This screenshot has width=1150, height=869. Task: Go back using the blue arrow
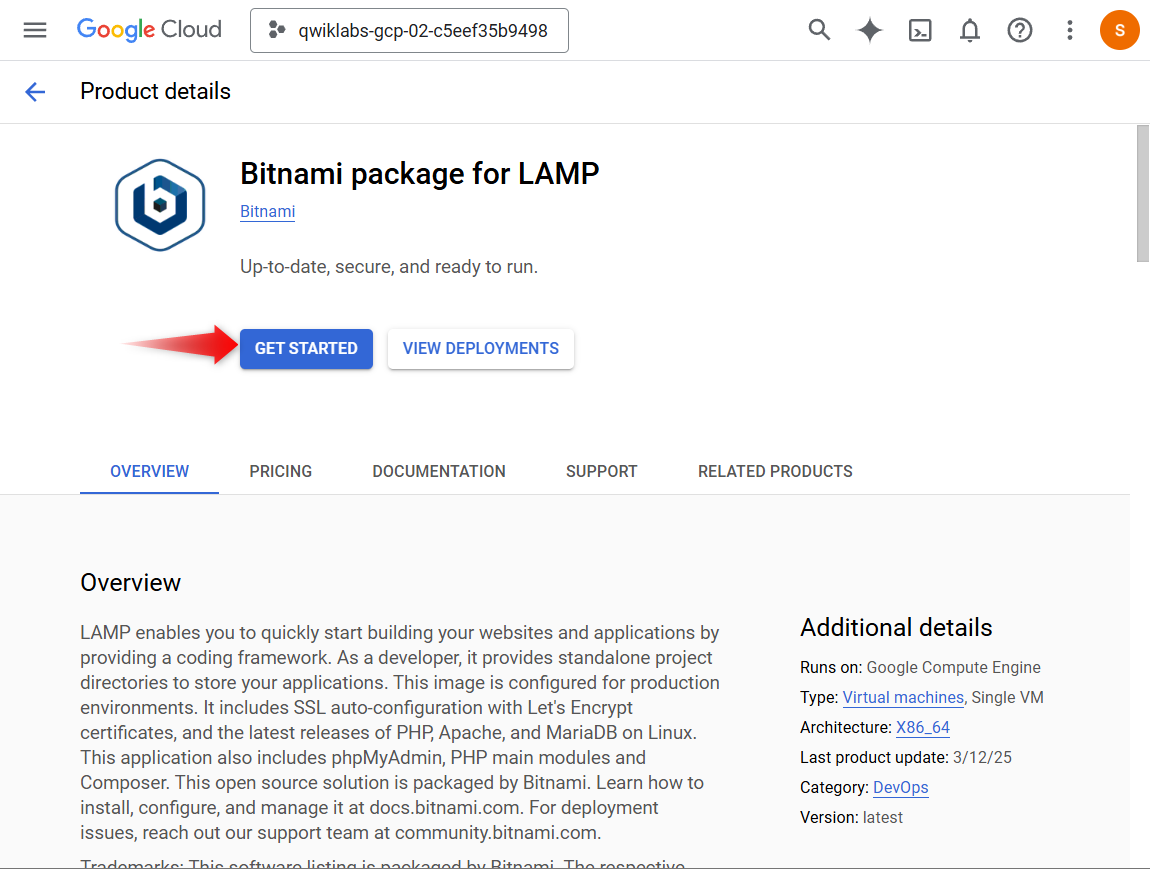tap(35, 92)
